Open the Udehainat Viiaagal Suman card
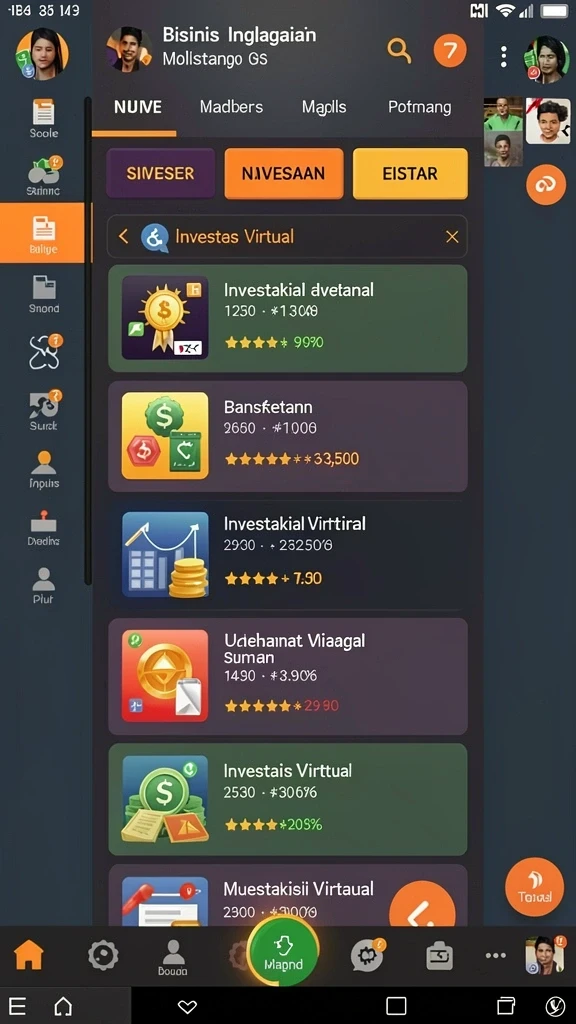This screenshot has height=1024, width=576. click(287, 677)
